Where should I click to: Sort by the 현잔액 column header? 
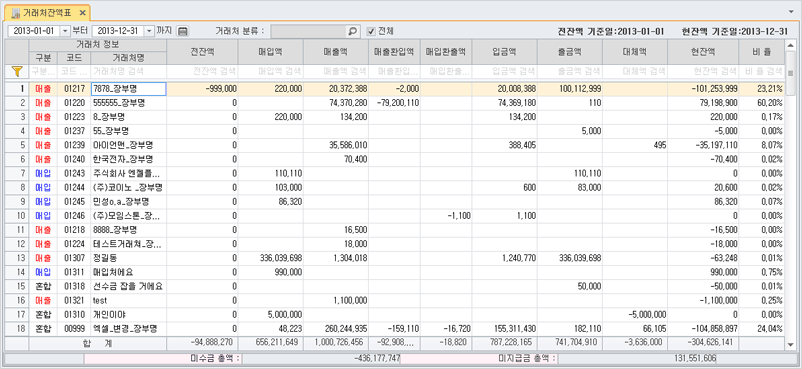coord(703,52)
